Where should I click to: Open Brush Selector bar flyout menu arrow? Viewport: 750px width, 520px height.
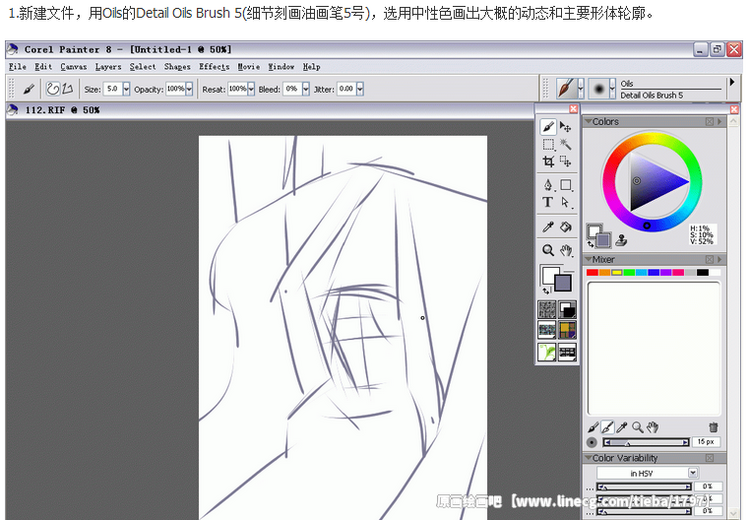point(732,82)
